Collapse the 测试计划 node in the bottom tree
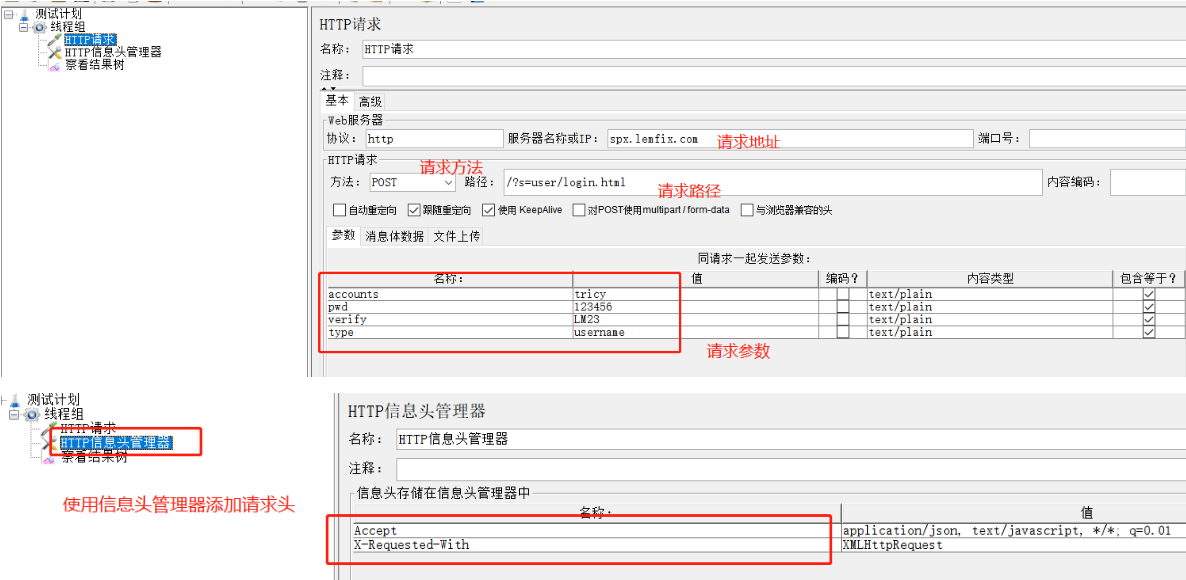Viewport: 1186px width, 580px height. (x=3, y=400)
